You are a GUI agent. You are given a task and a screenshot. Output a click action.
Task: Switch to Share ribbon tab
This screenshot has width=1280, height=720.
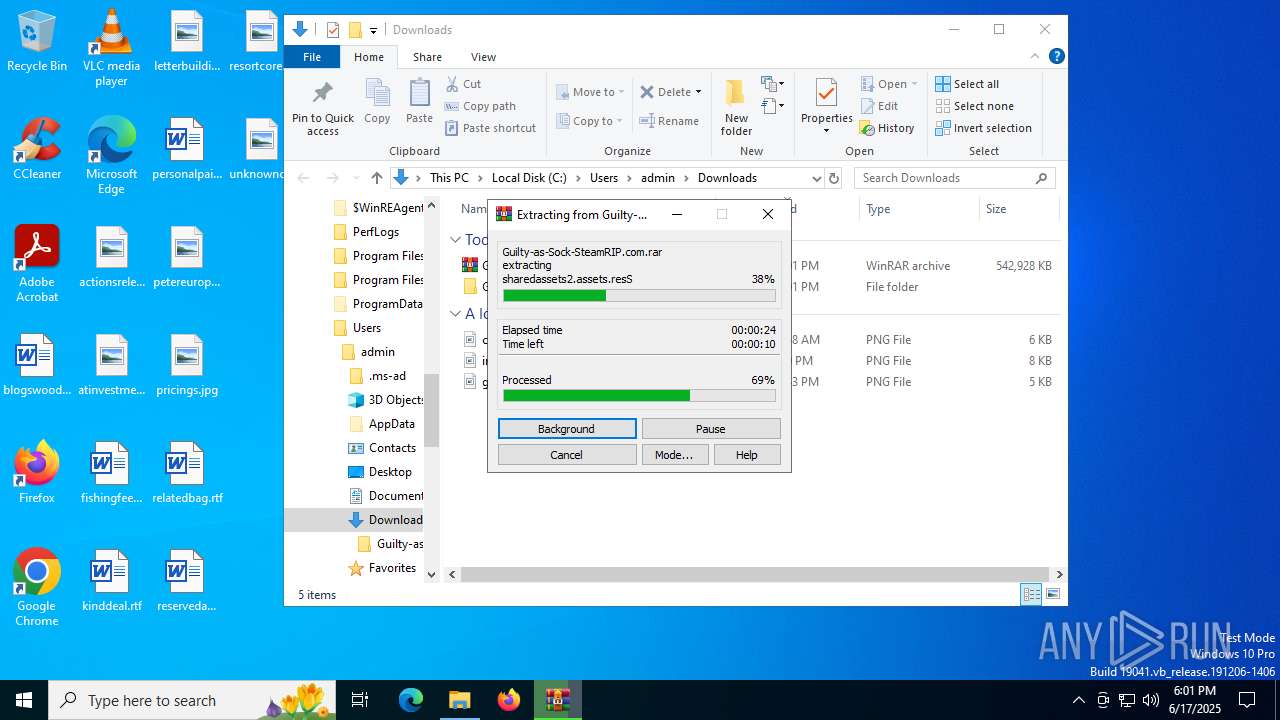[x=427, y=57]
